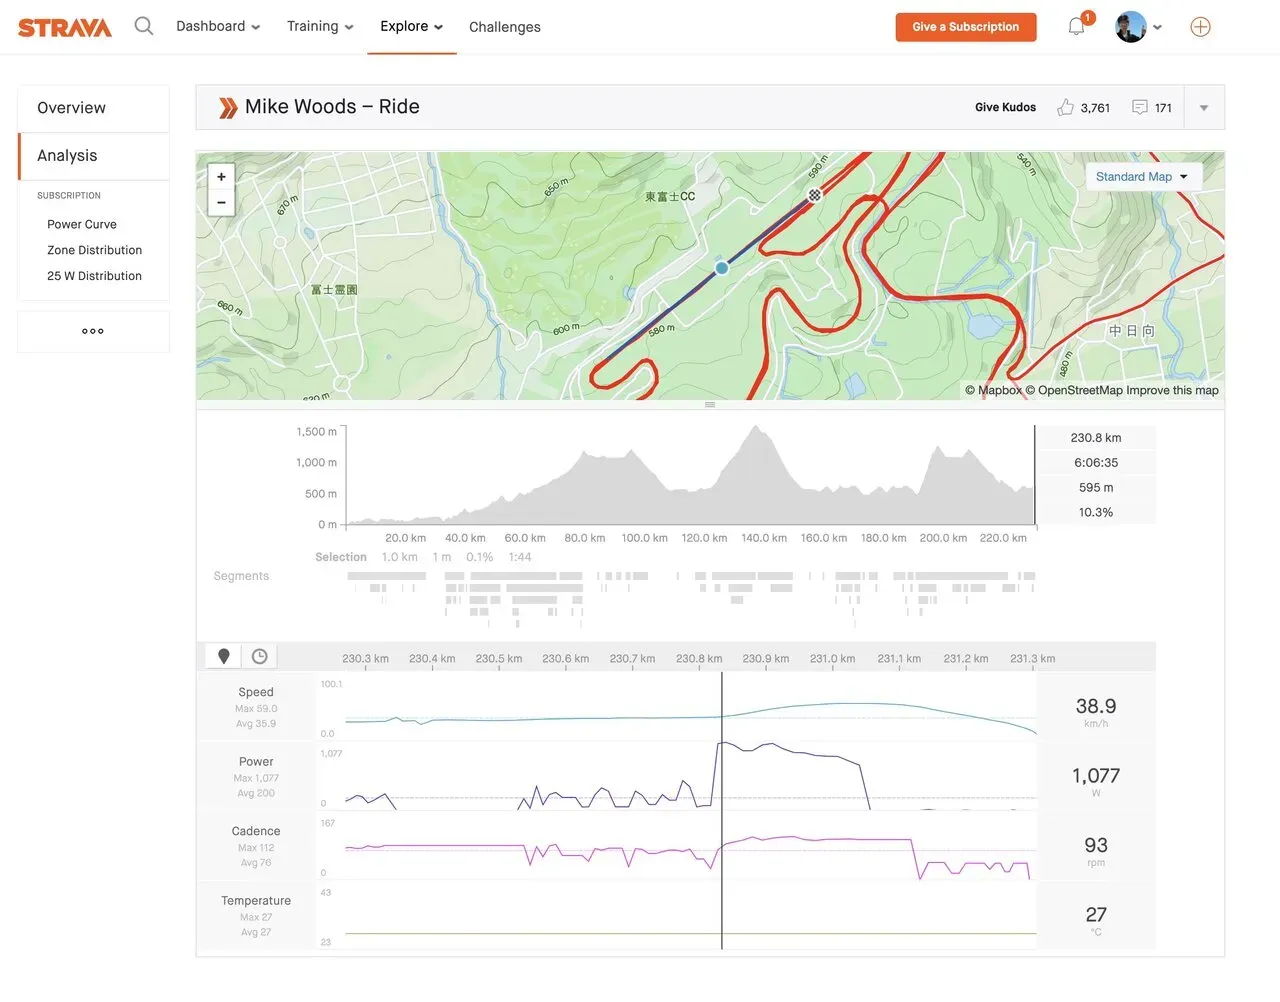Zoom in on the map
This screenshot has height=1002, width=1280.
pyautogui.click(x=221, y=177)
